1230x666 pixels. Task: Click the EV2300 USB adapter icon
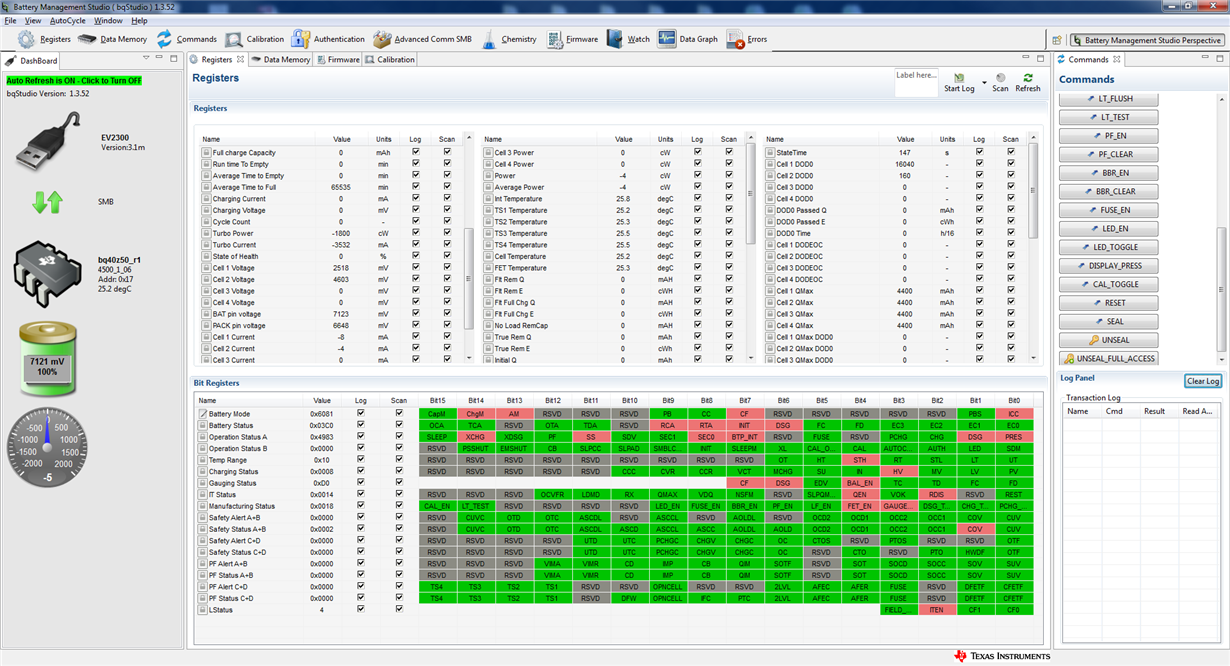click(x=48, y=141)
